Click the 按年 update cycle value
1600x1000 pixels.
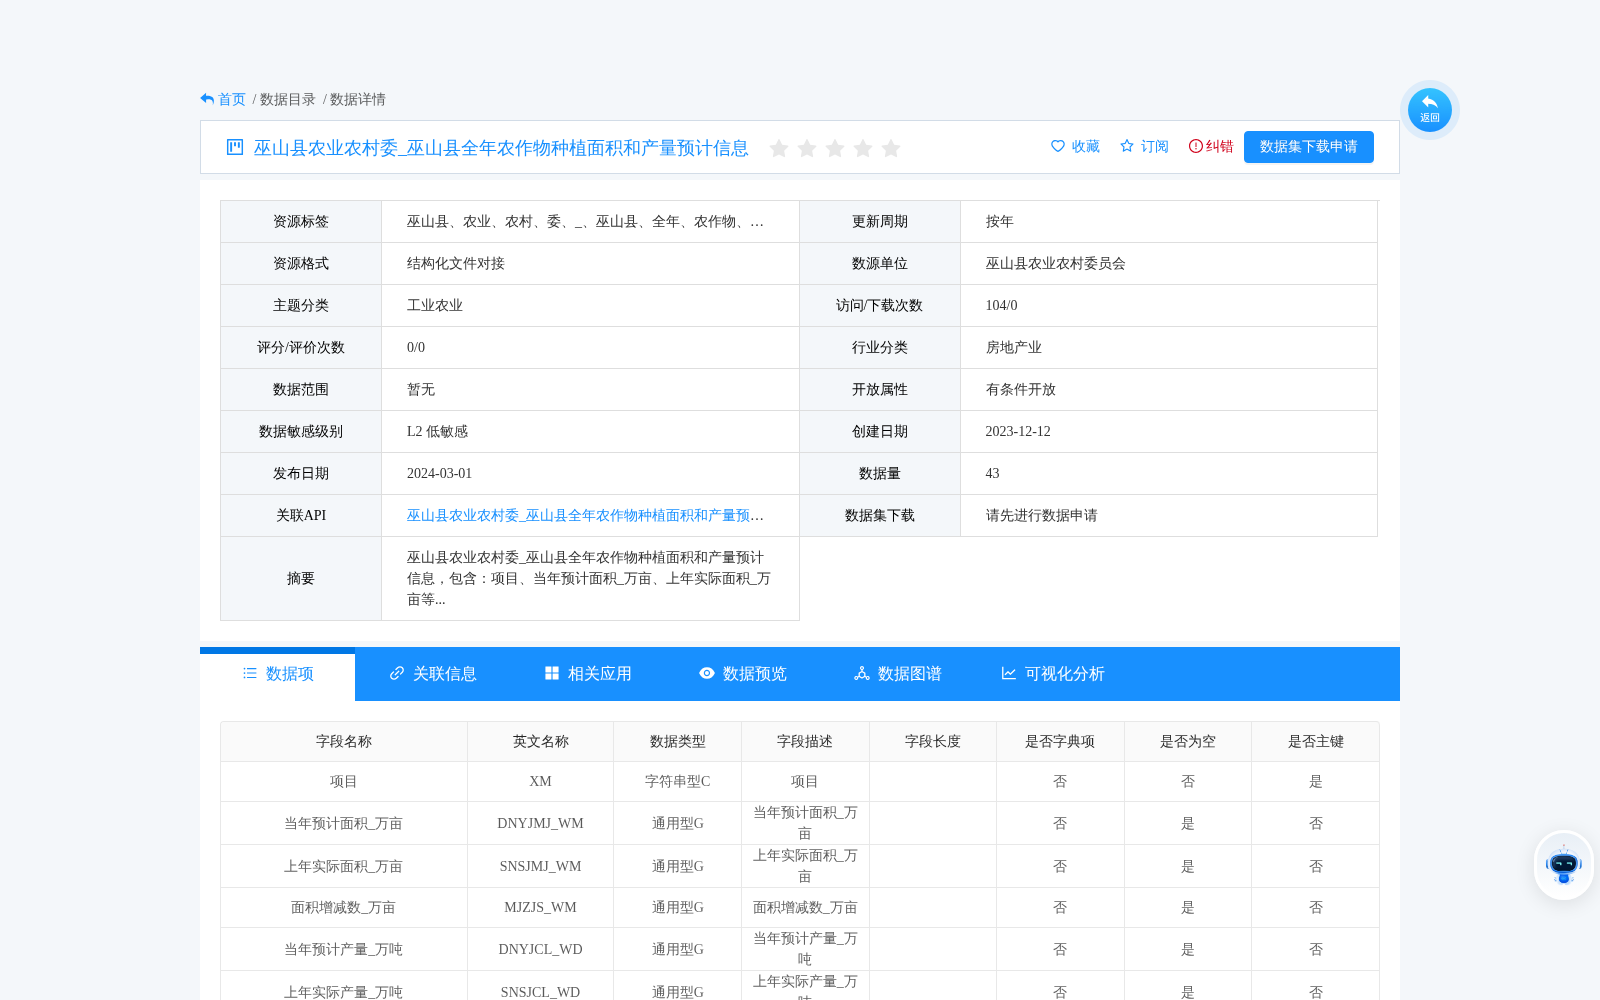pos(1000,222)
